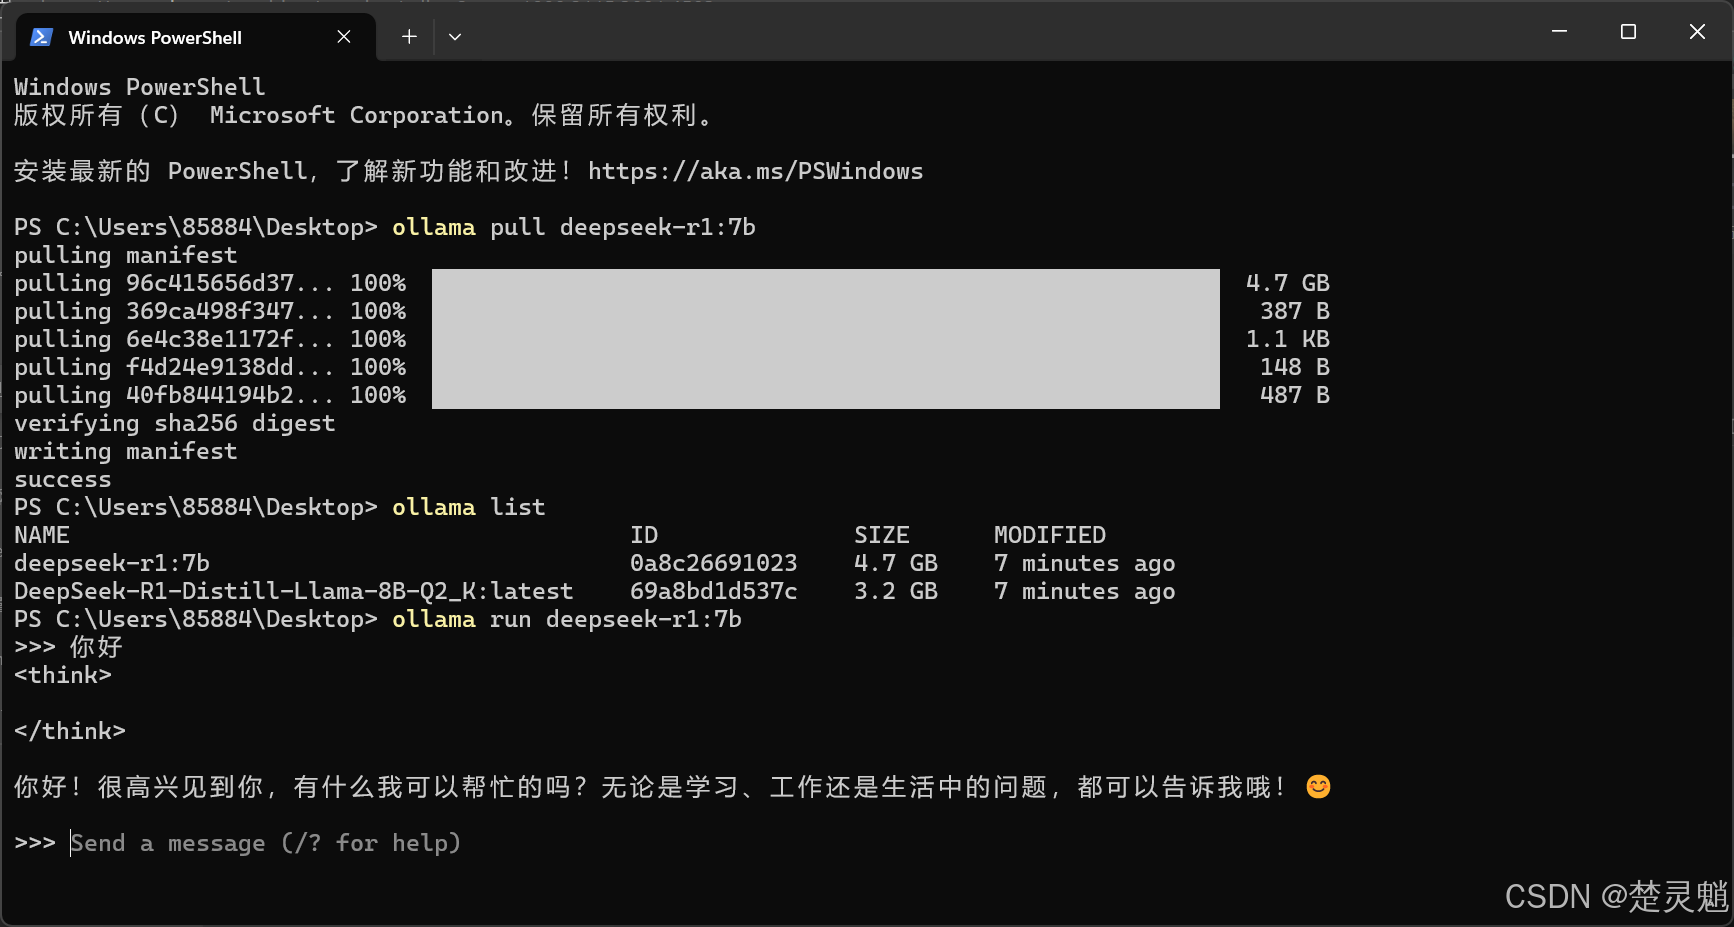Click the ID column header
This screenshot has width=1734, height=927.
(x=644, y=535)
